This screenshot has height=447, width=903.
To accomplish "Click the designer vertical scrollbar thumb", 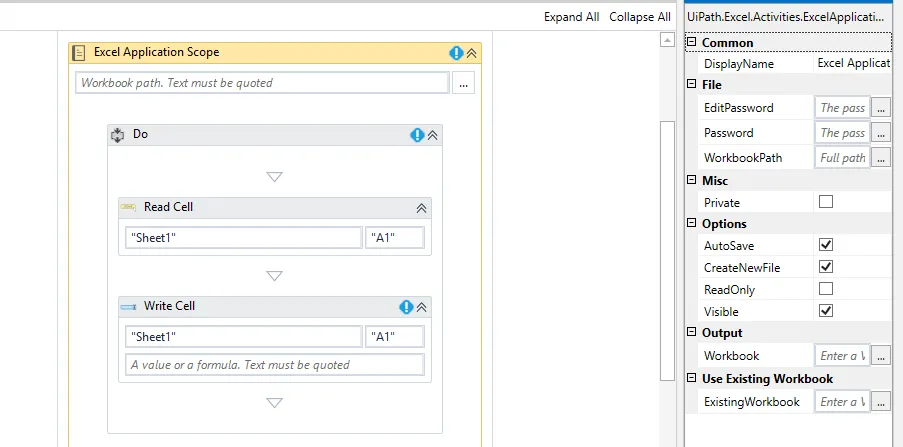I will [x=667, y=251].
